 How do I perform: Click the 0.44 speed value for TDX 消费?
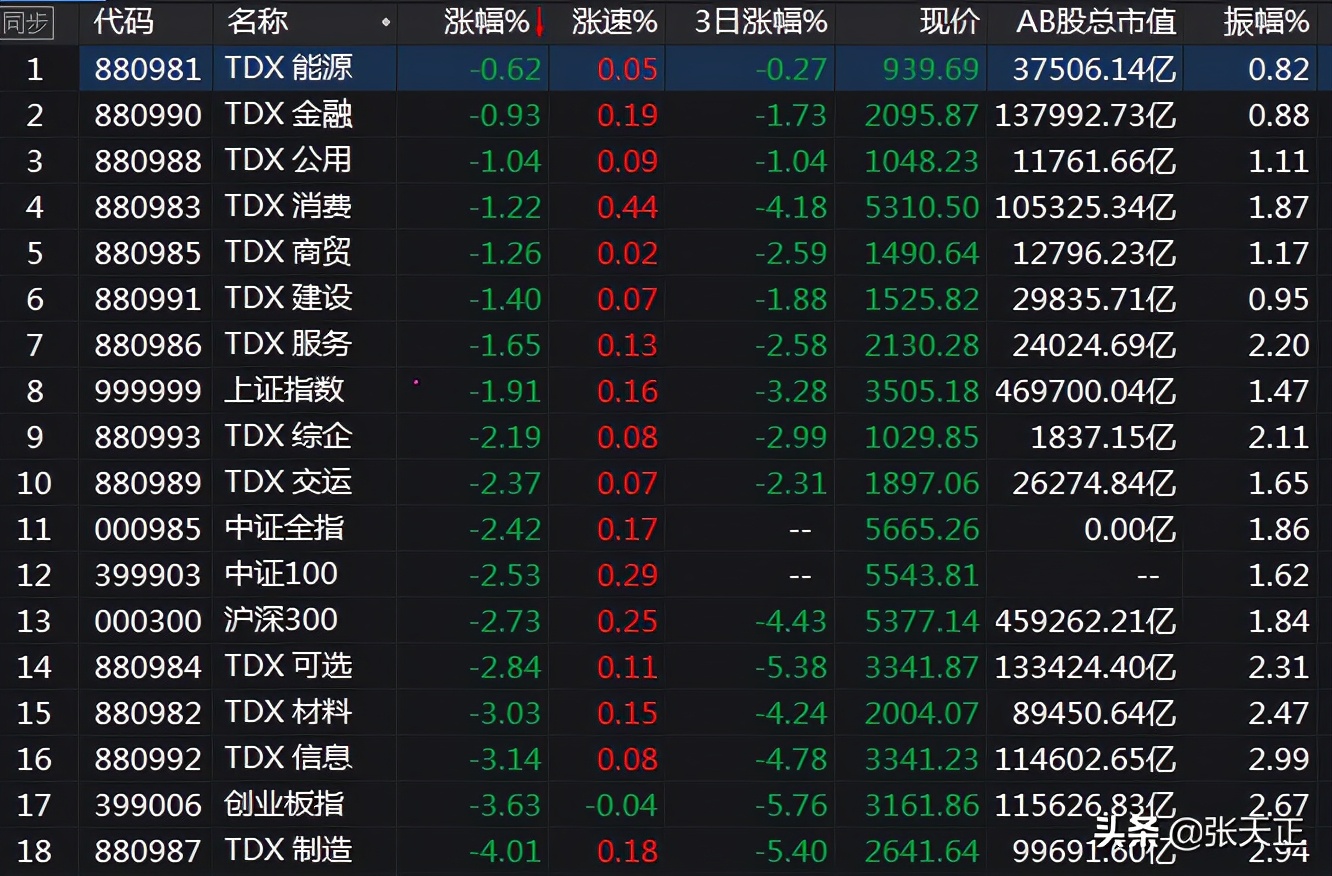point(627,207)
